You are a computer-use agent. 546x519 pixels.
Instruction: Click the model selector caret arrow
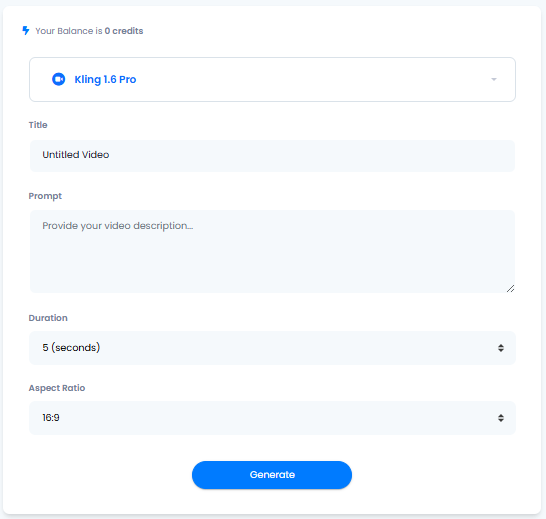point(494,79)
